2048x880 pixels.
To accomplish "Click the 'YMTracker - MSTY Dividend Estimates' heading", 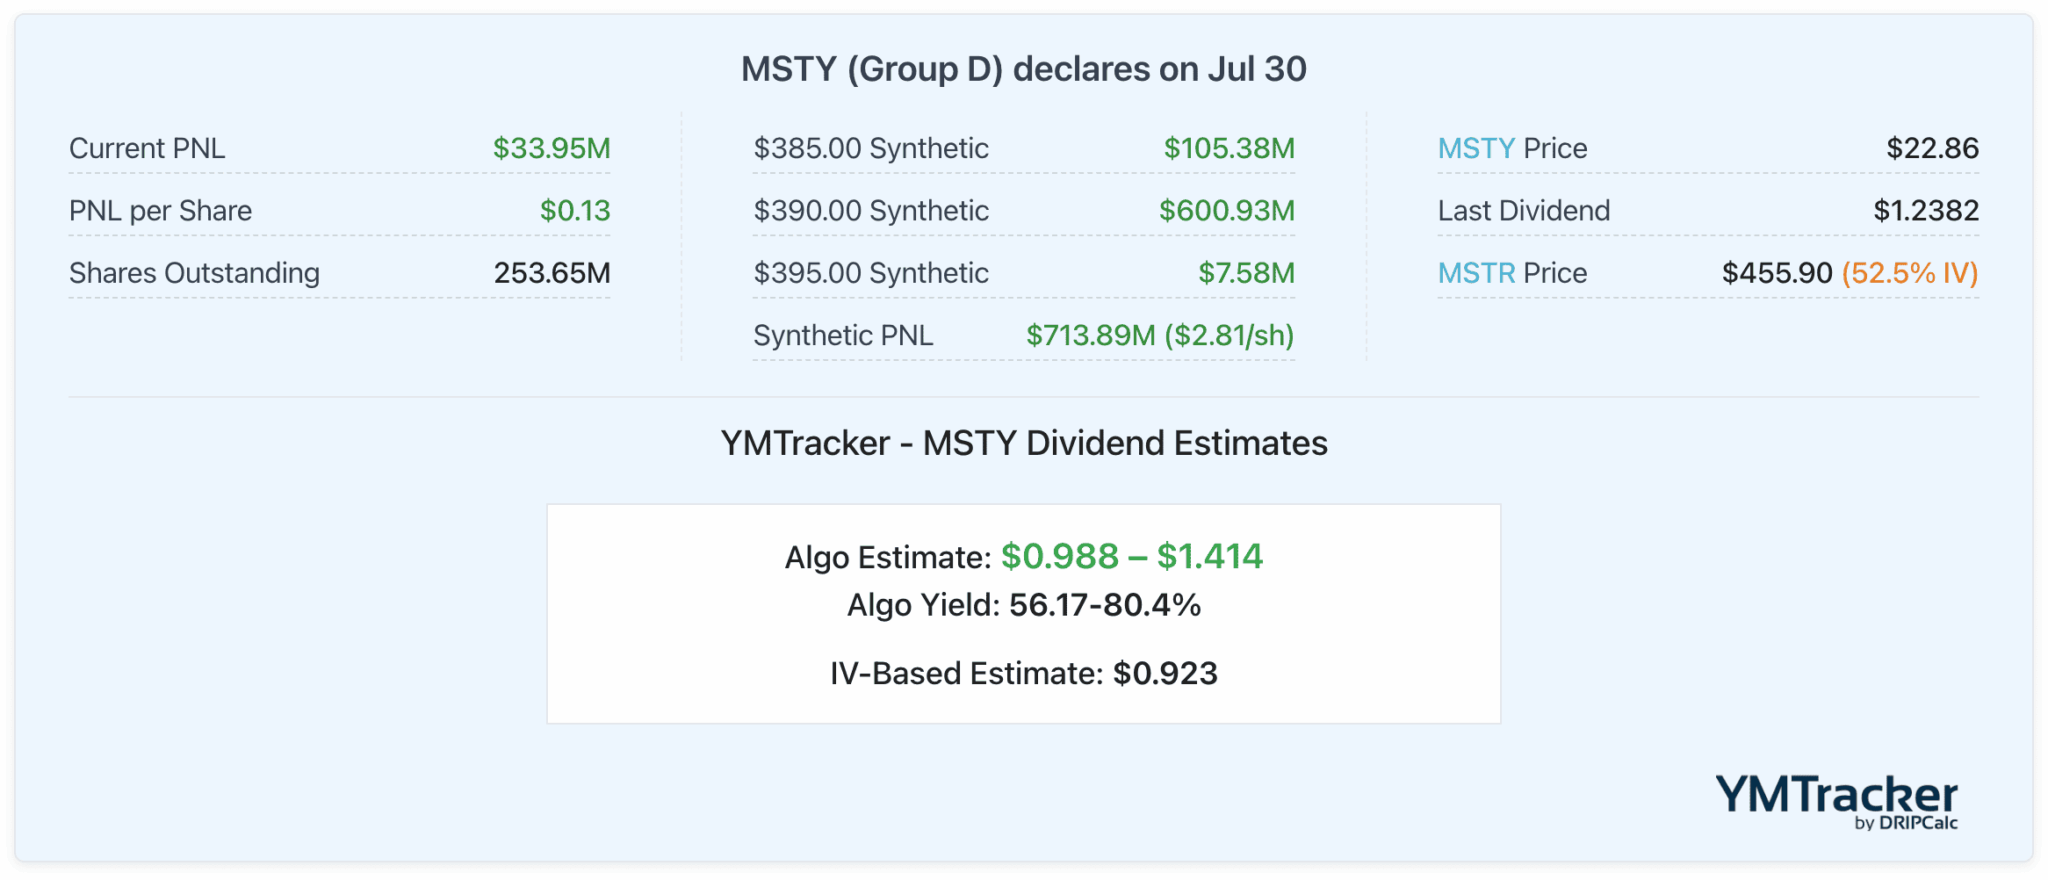I will pos(1023,443).
